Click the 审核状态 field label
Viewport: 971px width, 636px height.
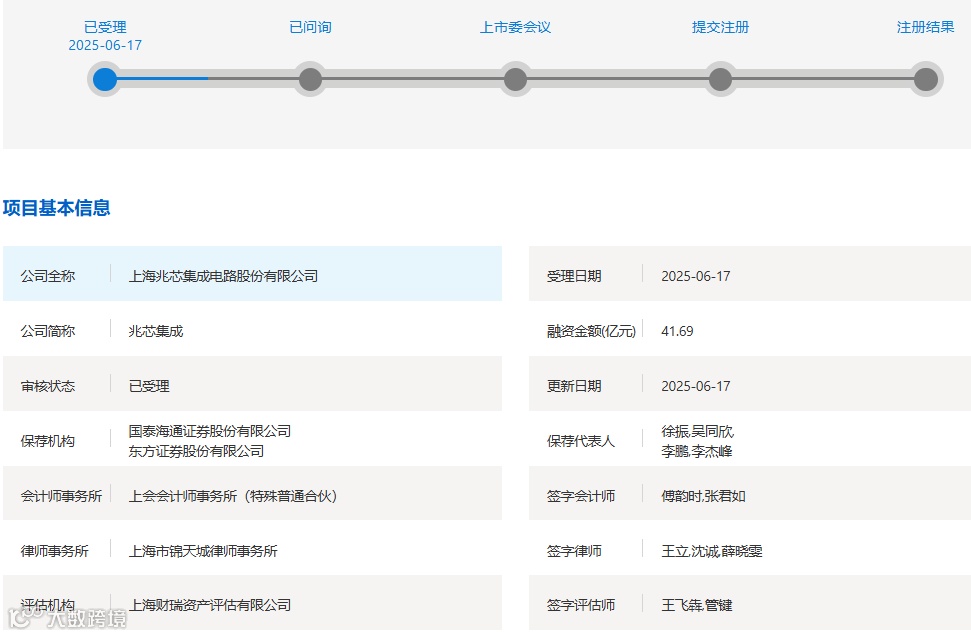click(48, 386)
